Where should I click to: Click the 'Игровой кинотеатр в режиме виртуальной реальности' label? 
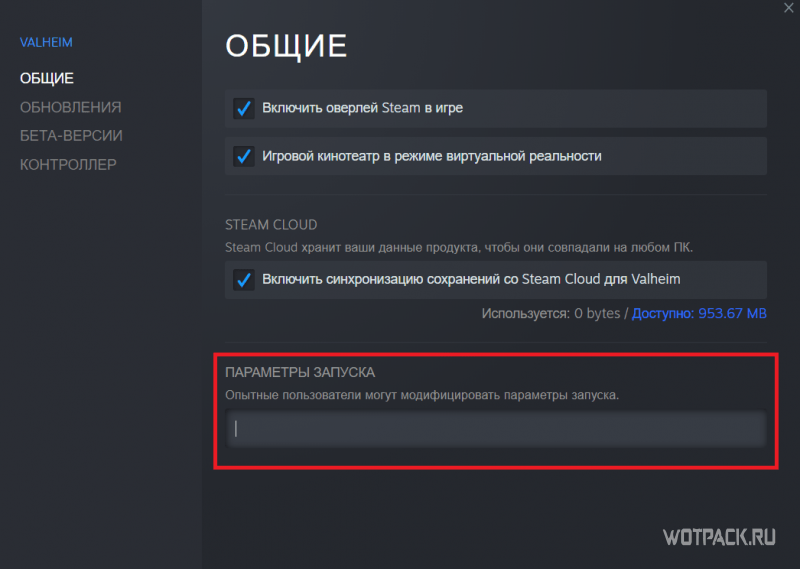coord(432,156)
